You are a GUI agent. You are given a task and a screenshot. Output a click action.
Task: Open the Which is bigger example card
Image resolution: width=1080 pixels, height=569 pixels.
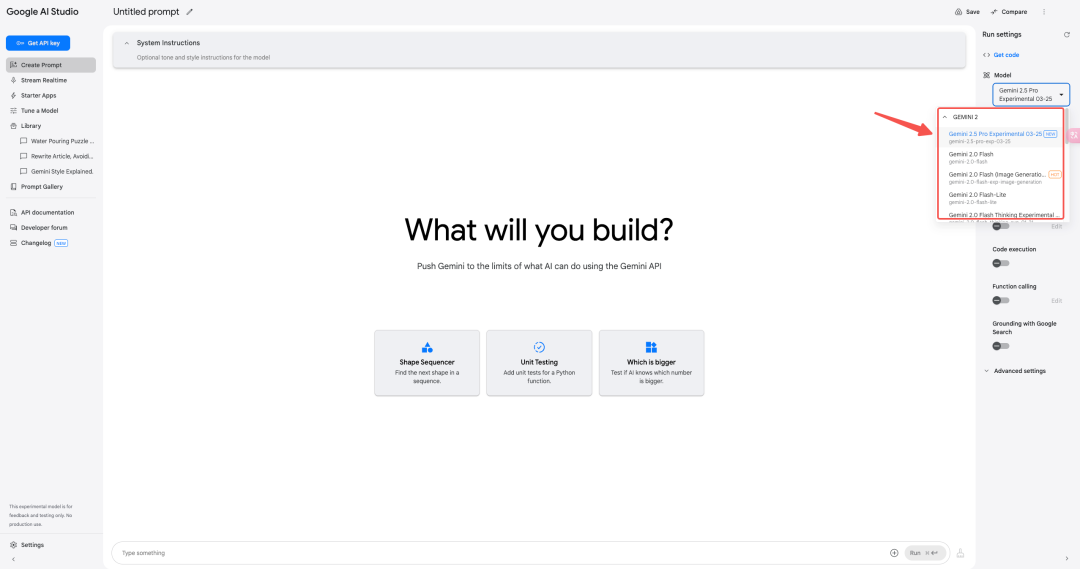coord(652,363)
